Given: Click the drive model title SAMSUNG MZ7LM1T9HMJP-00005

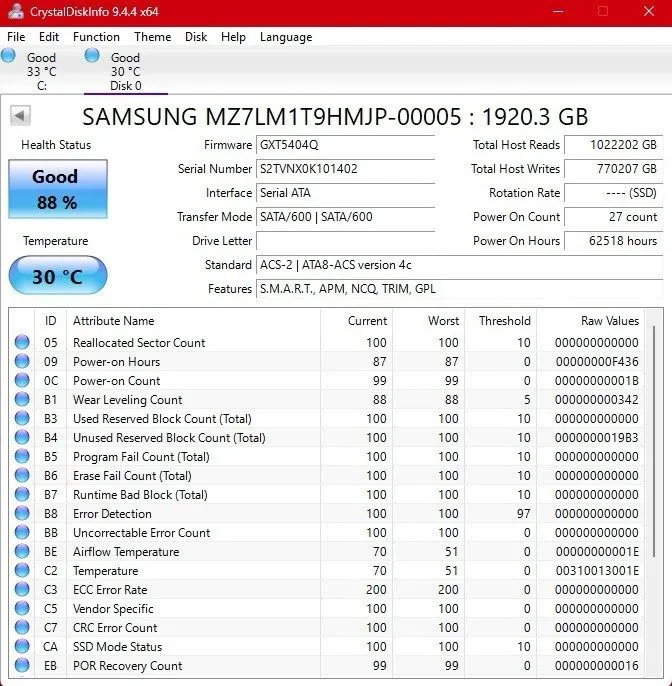Looking at the screenshot, I should 272,117.
